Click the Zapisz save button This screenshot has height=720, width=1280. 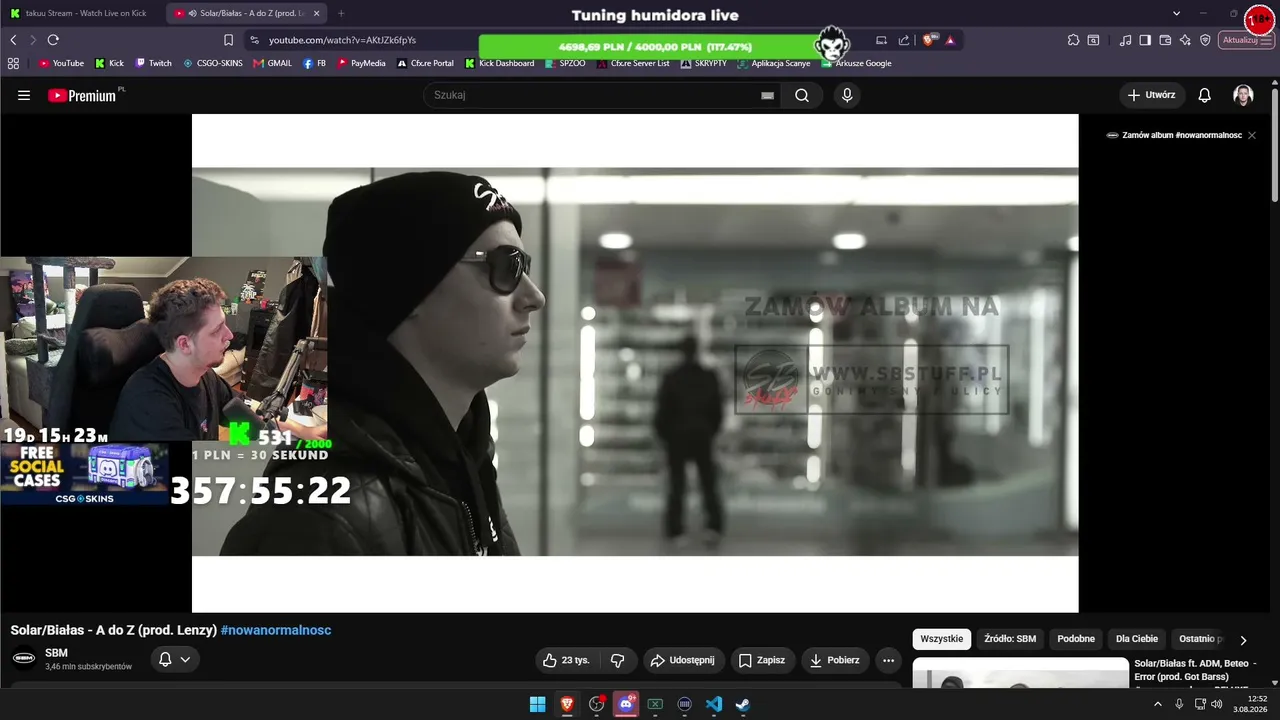(x=761, y=660)
